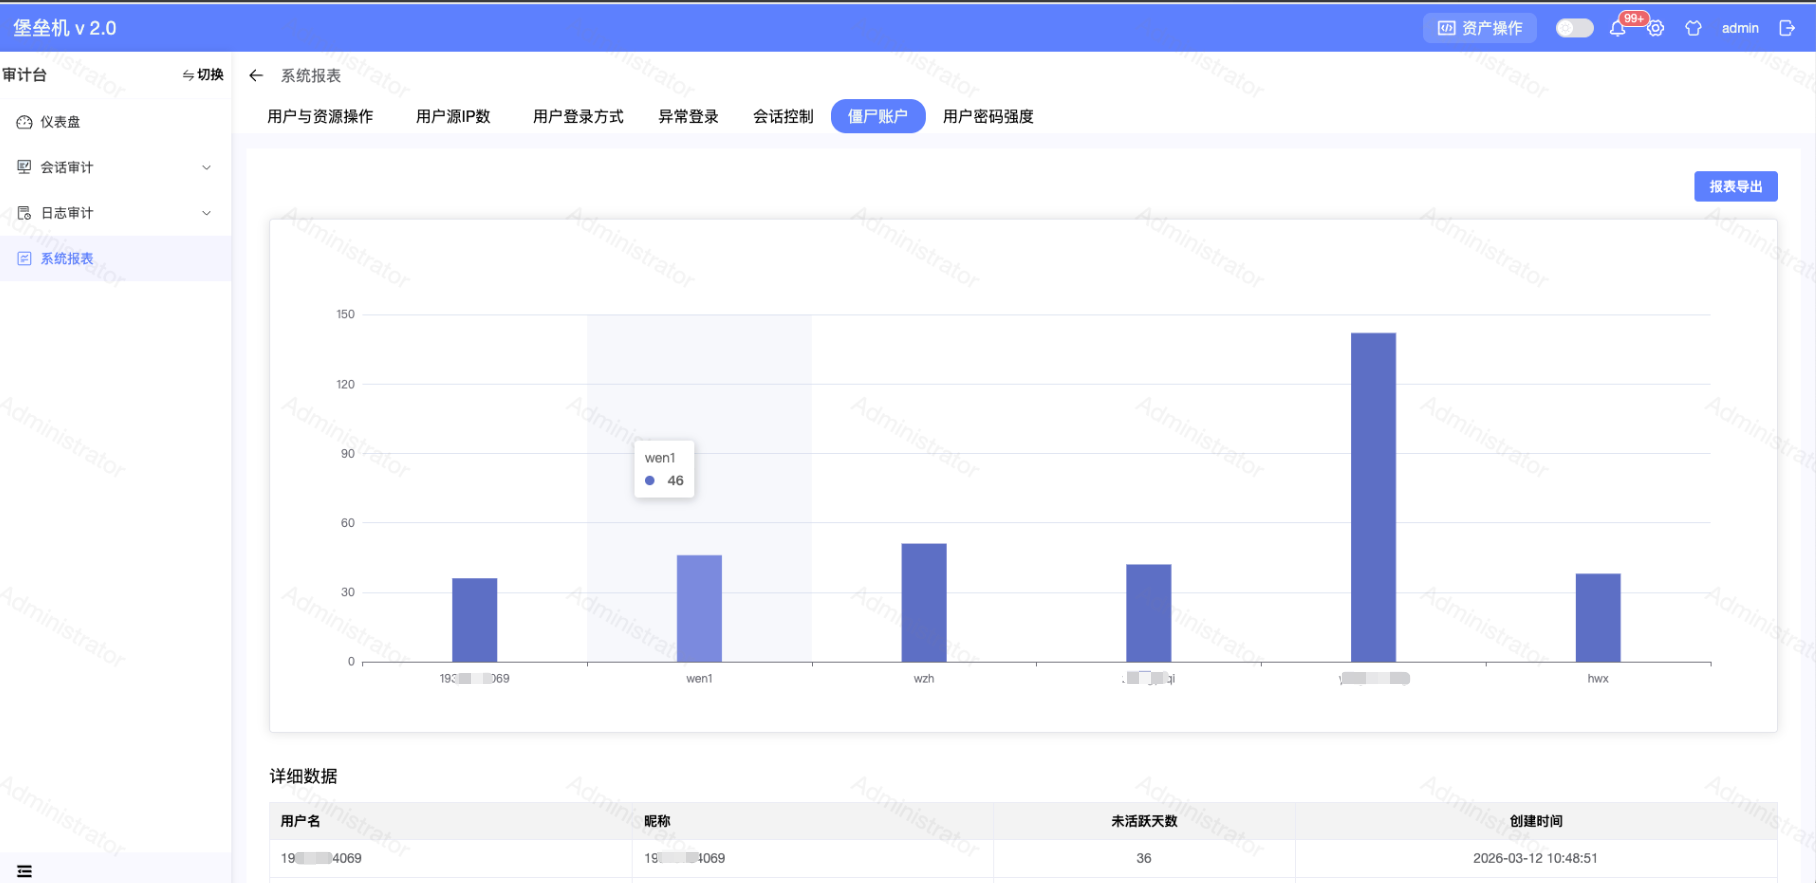Click the 2026-03-12 10:48:51 cell

tap(1535, 858)
